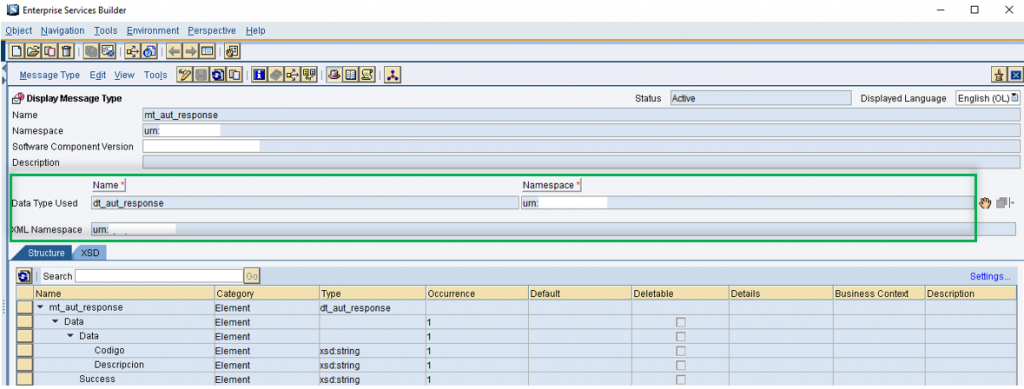Click the Occurrence column header
1024x389 pixels.
(477, 294)
